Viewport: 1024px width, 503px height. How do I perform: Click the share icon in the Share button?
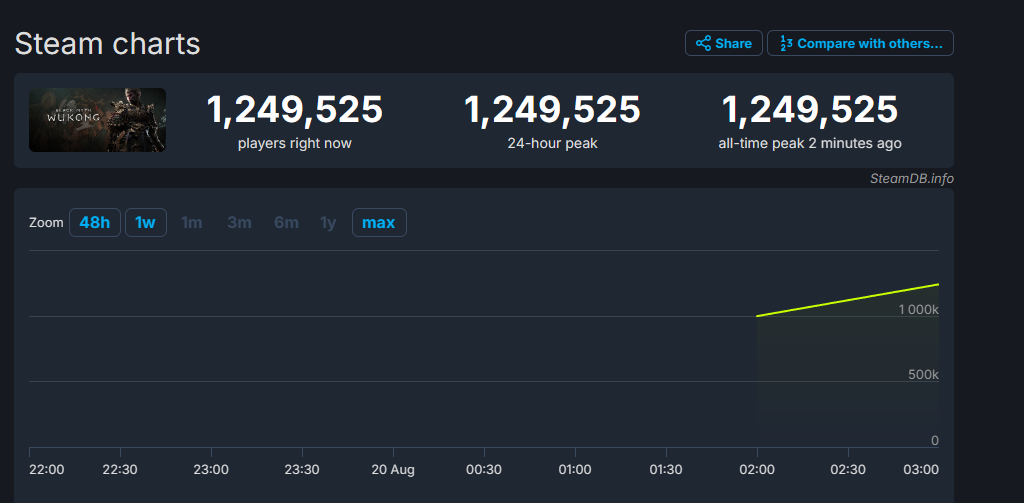coord(703,44)
